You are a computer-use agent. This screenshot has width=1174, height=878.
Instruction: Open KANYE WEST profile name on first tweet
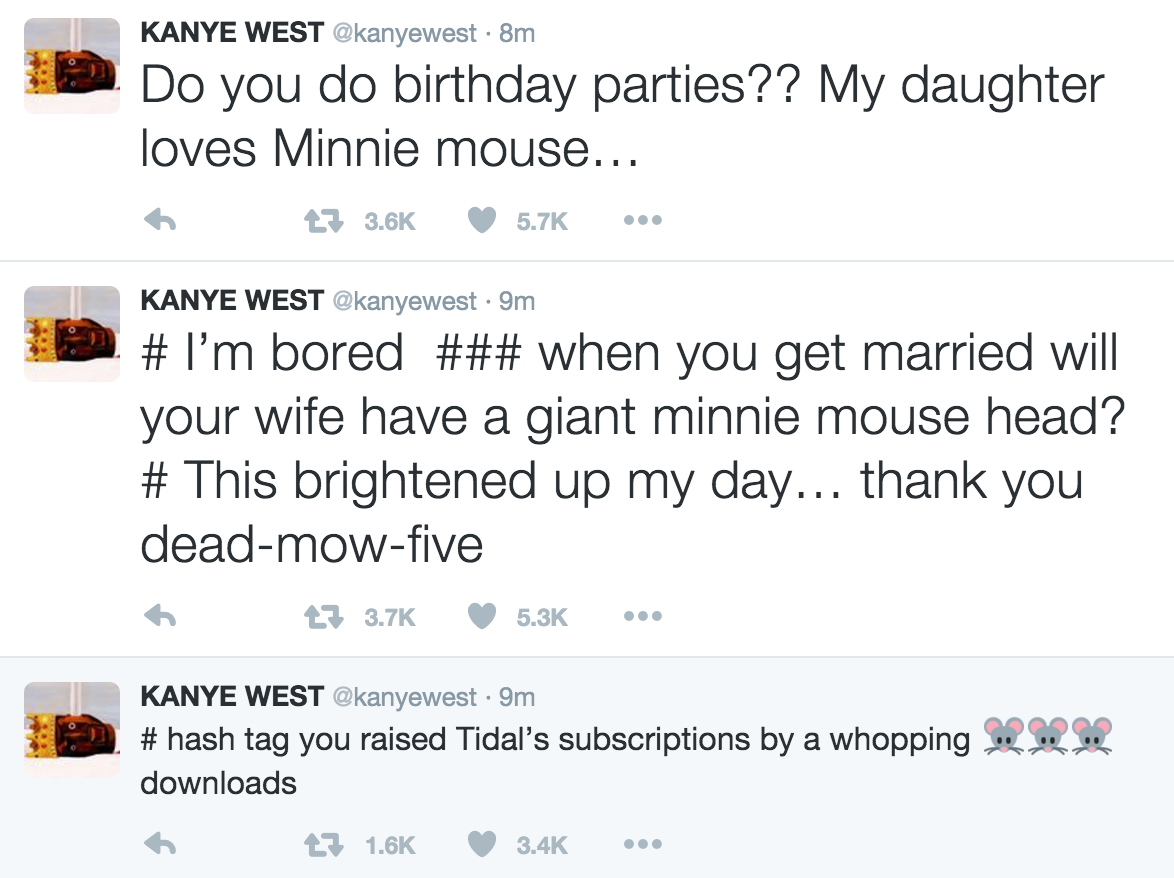pyautogui.click(x=232, y=33)
